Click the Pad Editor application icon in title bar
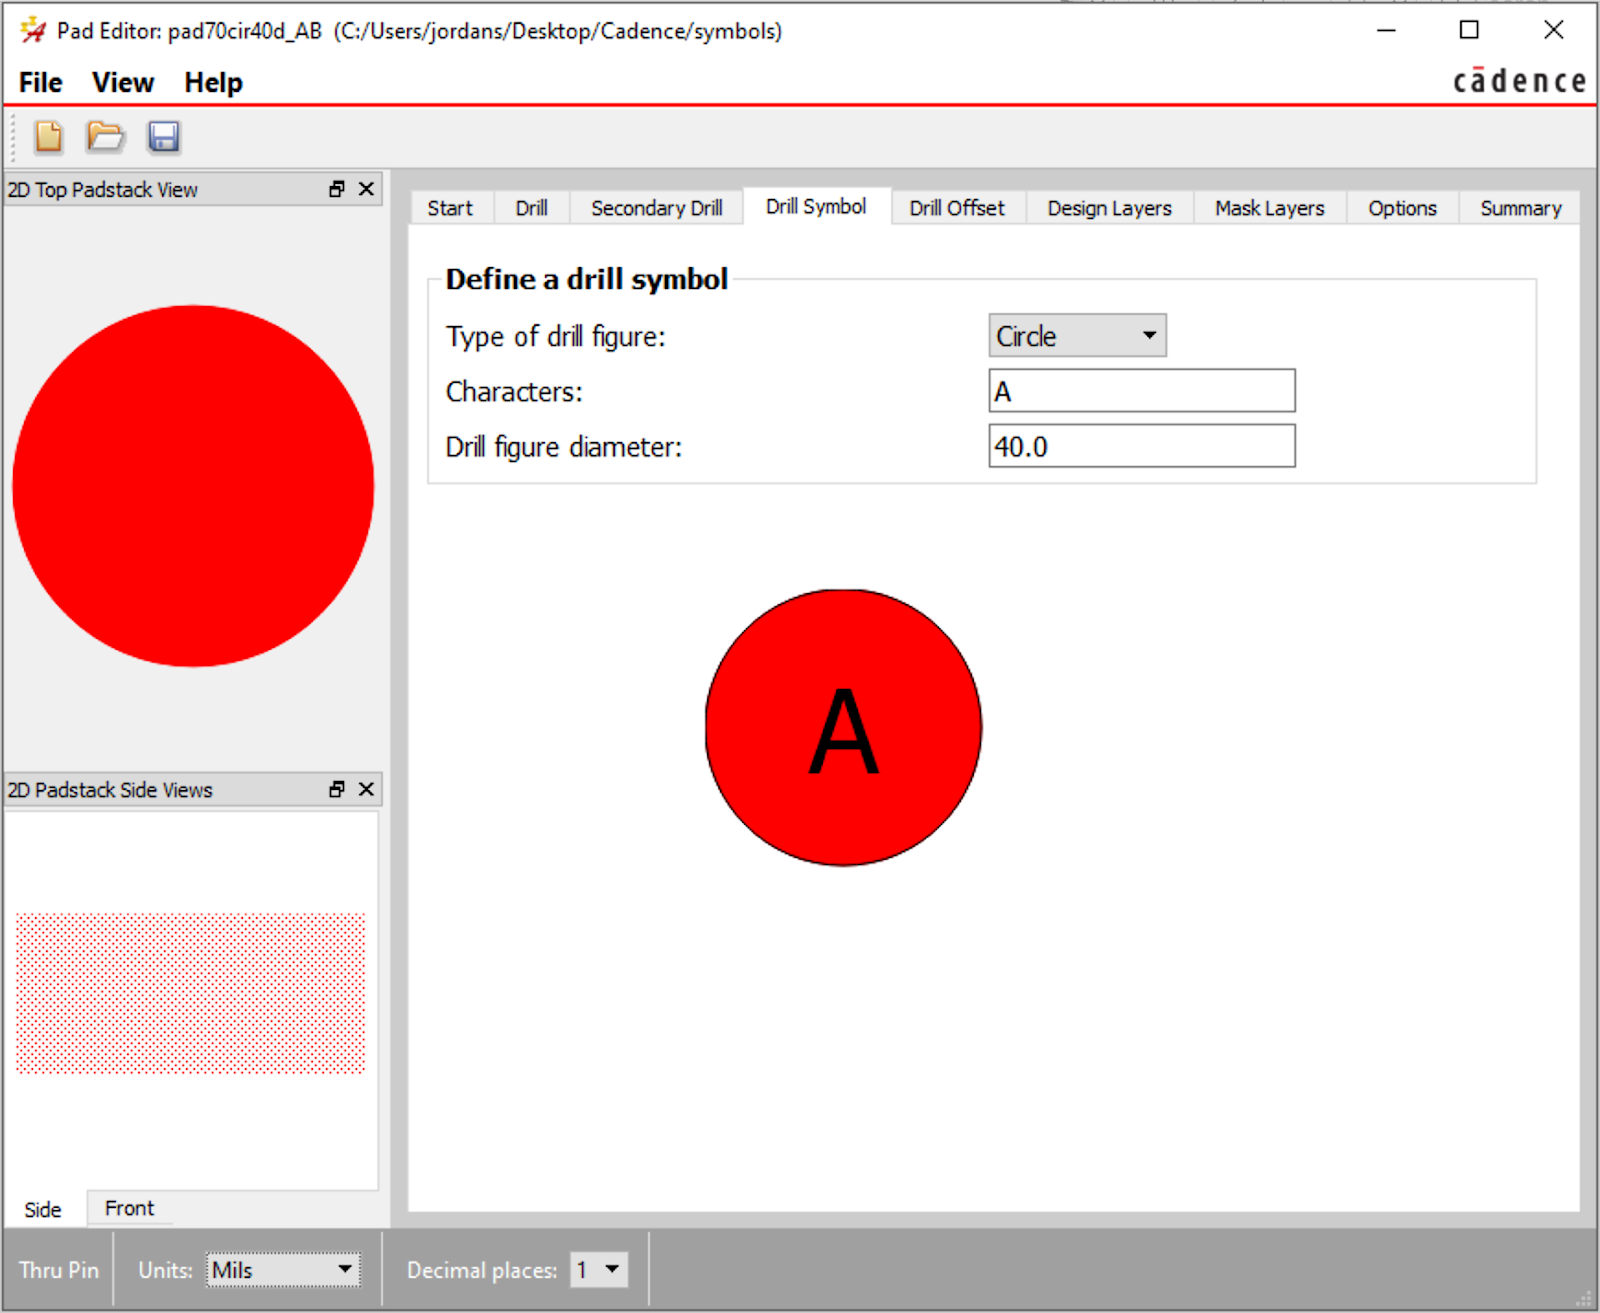This screenshot has width=1600, height=1313. [33, 30]
